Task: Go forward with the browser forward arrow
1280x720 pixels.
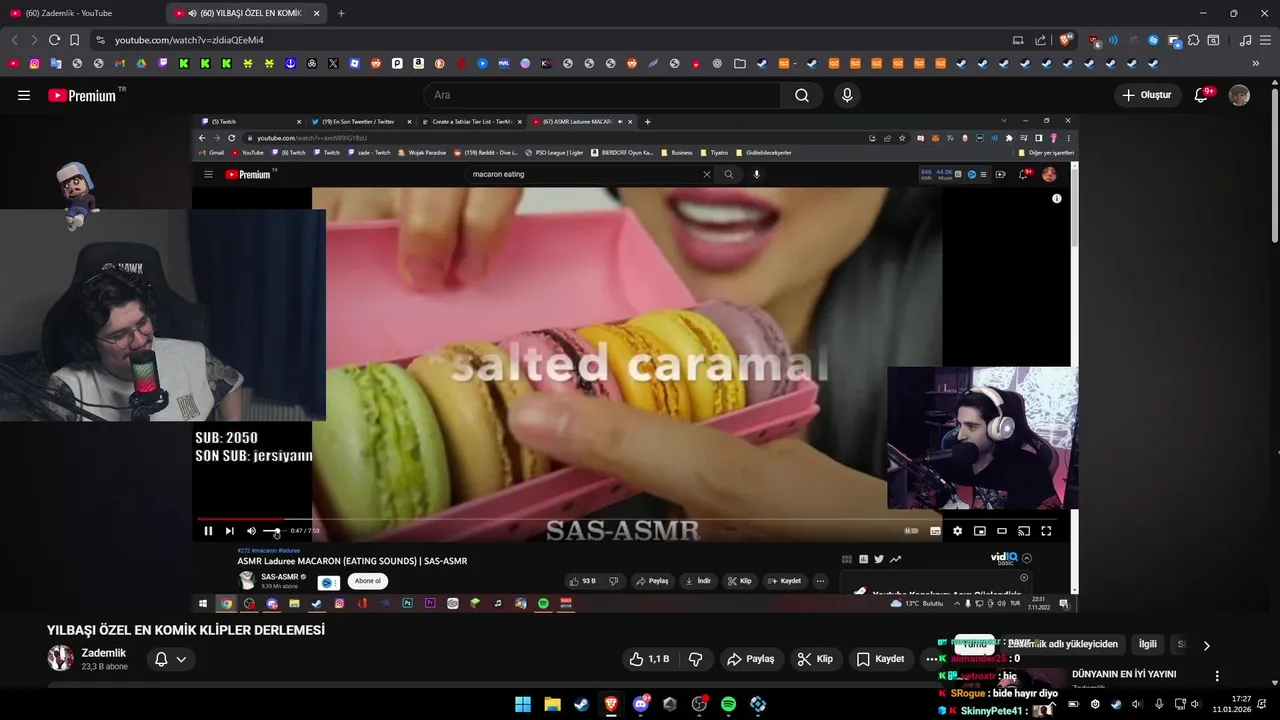Action: 34,40
